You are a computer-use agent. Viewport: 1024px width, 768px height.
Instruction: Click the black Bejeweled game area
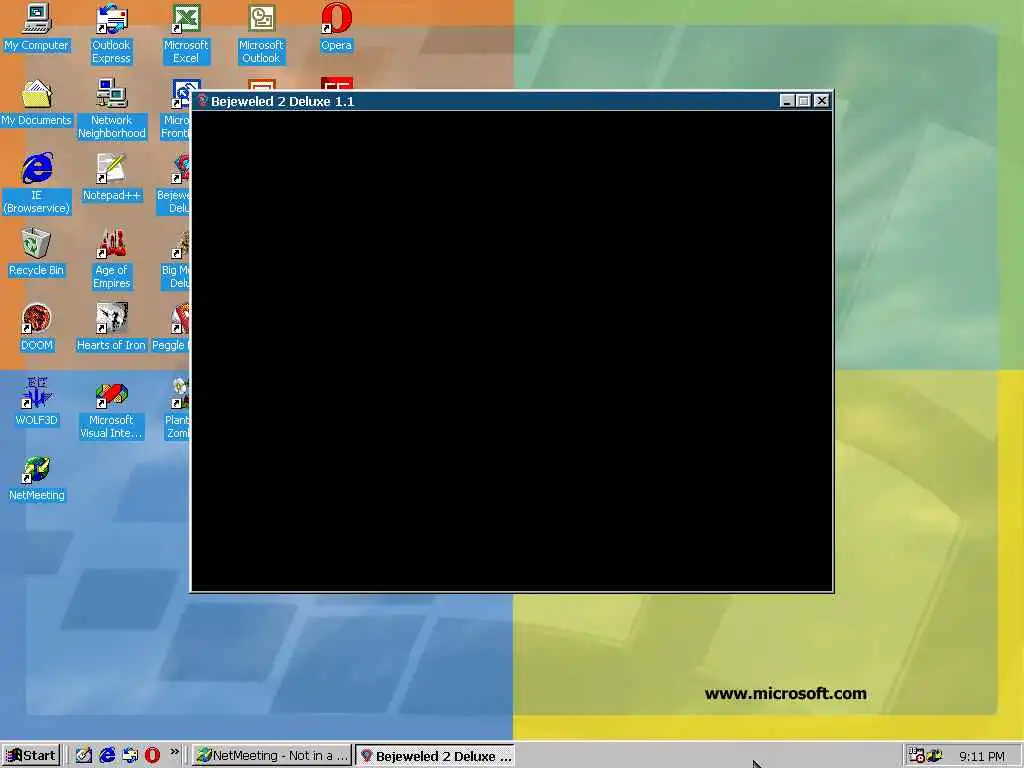pyautogui.click(x=511, y=351)
